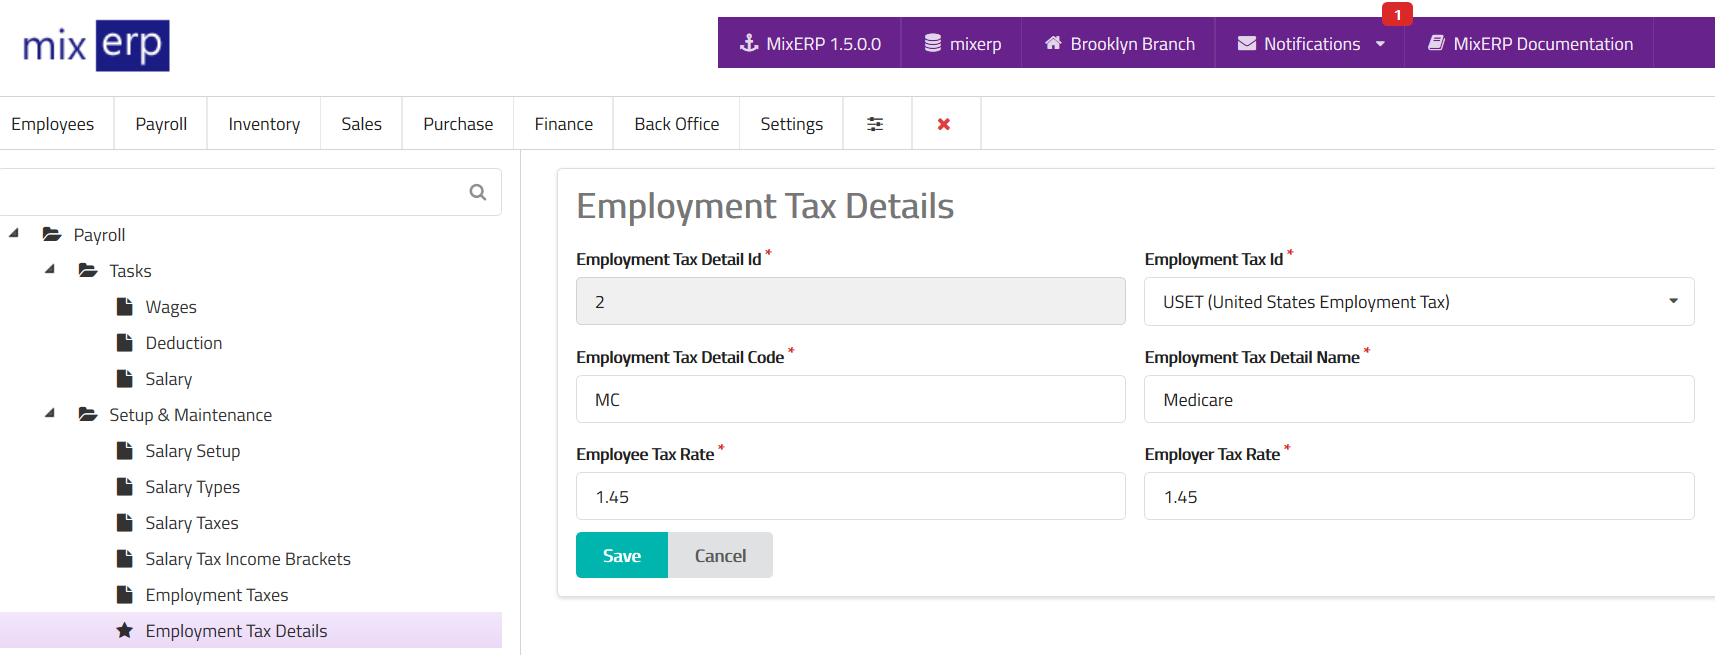Image resolution: width=1715 pixels, height=655 pixels.
Task: Open the Employment Tax Id dropdown
Action: click(1418, 301)
